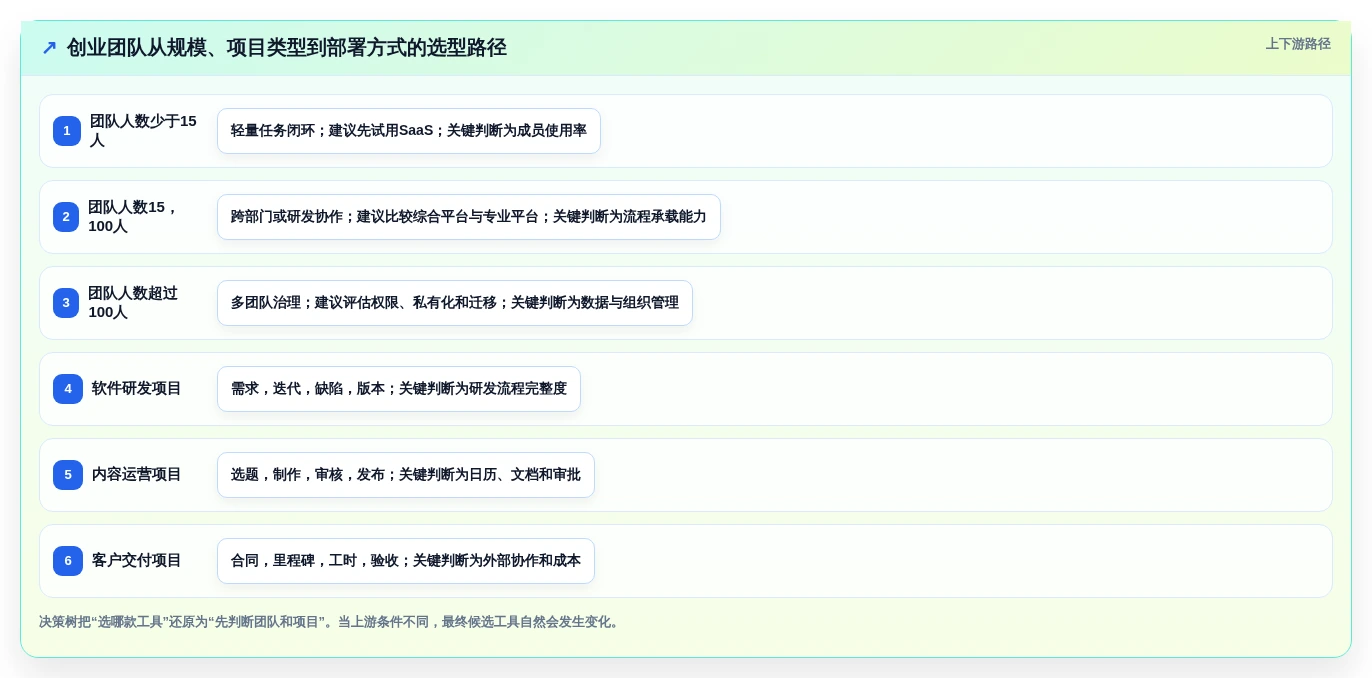This screenshot has width=1372, height=678.
Task: Click the 上下游路径 label in the header
Action: coord(1298,44)
